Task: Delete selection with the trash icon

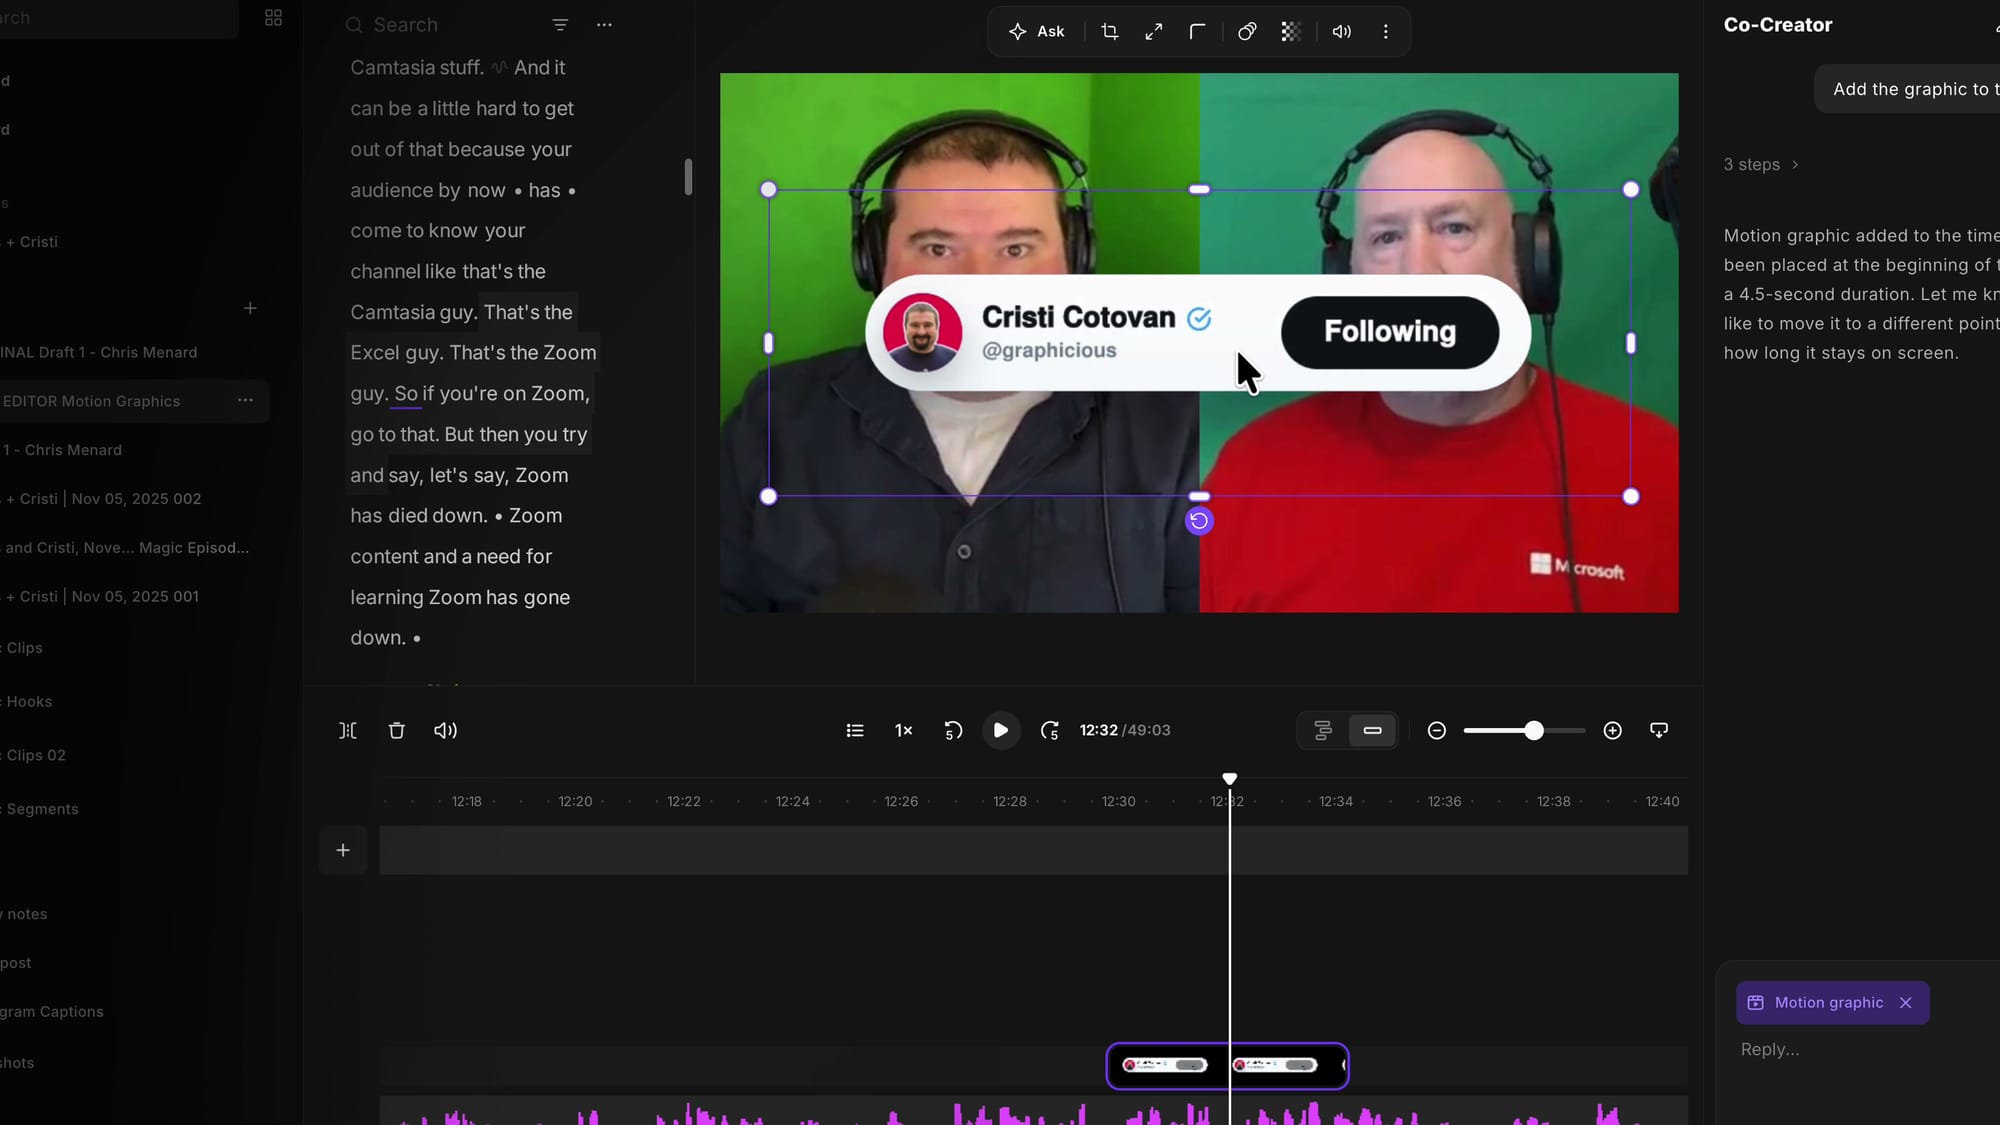Action: 397,731
